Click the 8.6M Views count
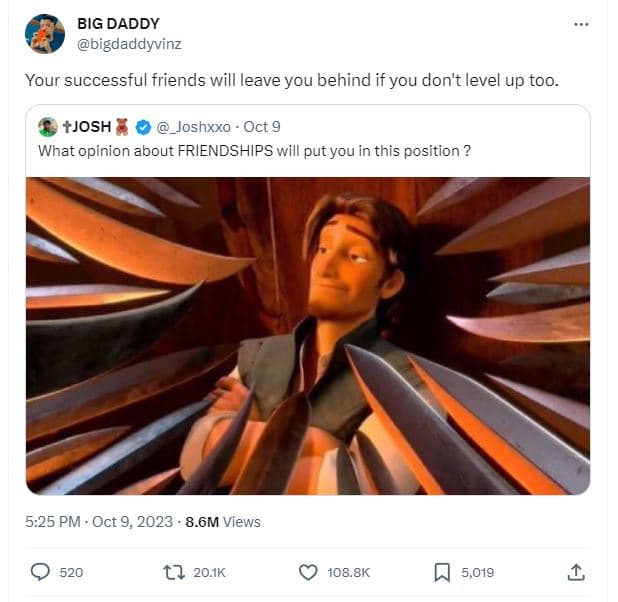This screenshot has width=618, height=602. pyautogui.click(x=223, y=521)
